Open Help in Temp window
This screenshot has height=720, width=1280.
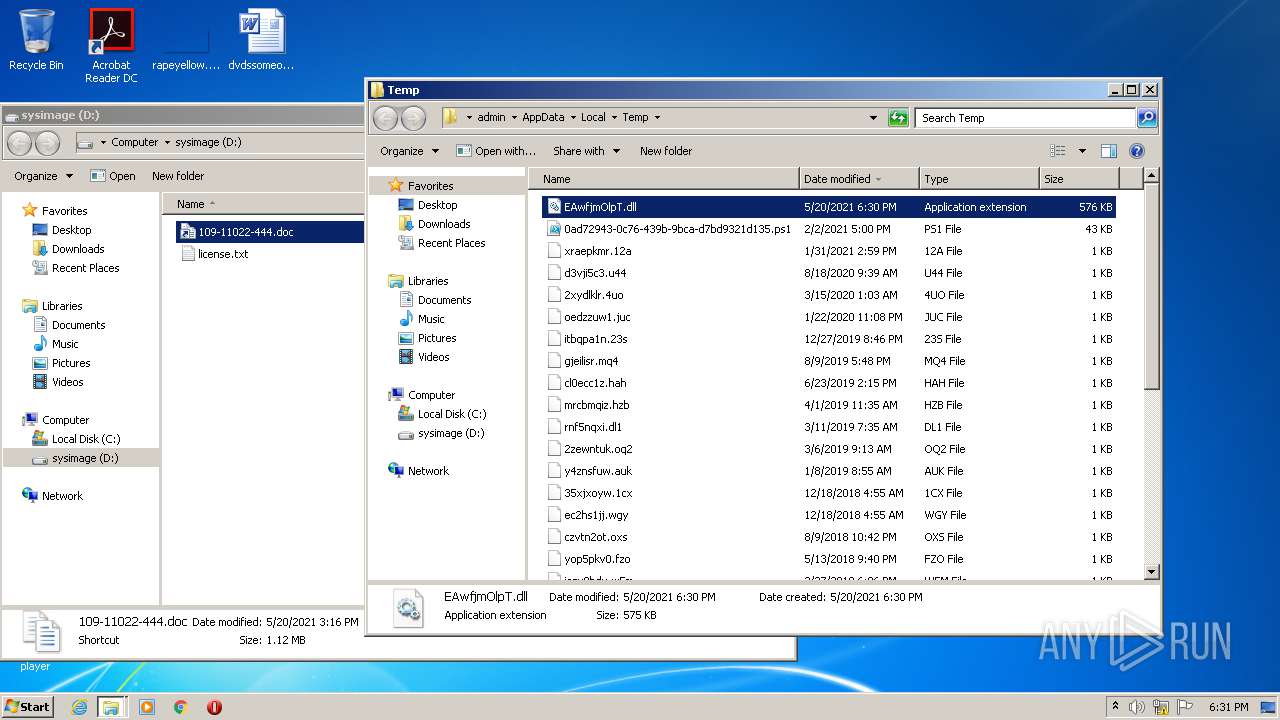1136,151
